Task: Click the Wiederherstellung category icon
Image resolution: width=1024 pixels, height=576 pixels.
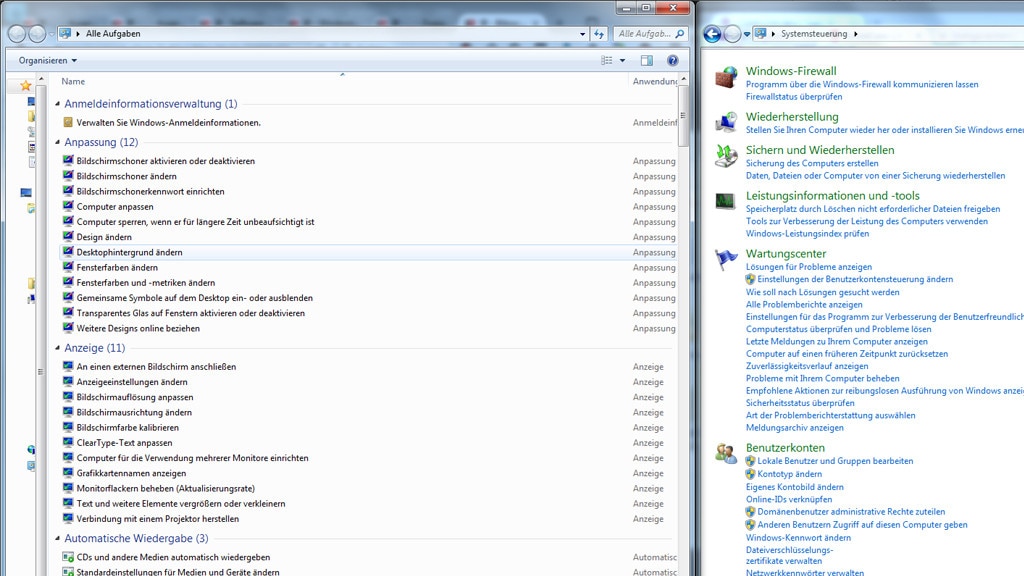Action: point(726,121)
